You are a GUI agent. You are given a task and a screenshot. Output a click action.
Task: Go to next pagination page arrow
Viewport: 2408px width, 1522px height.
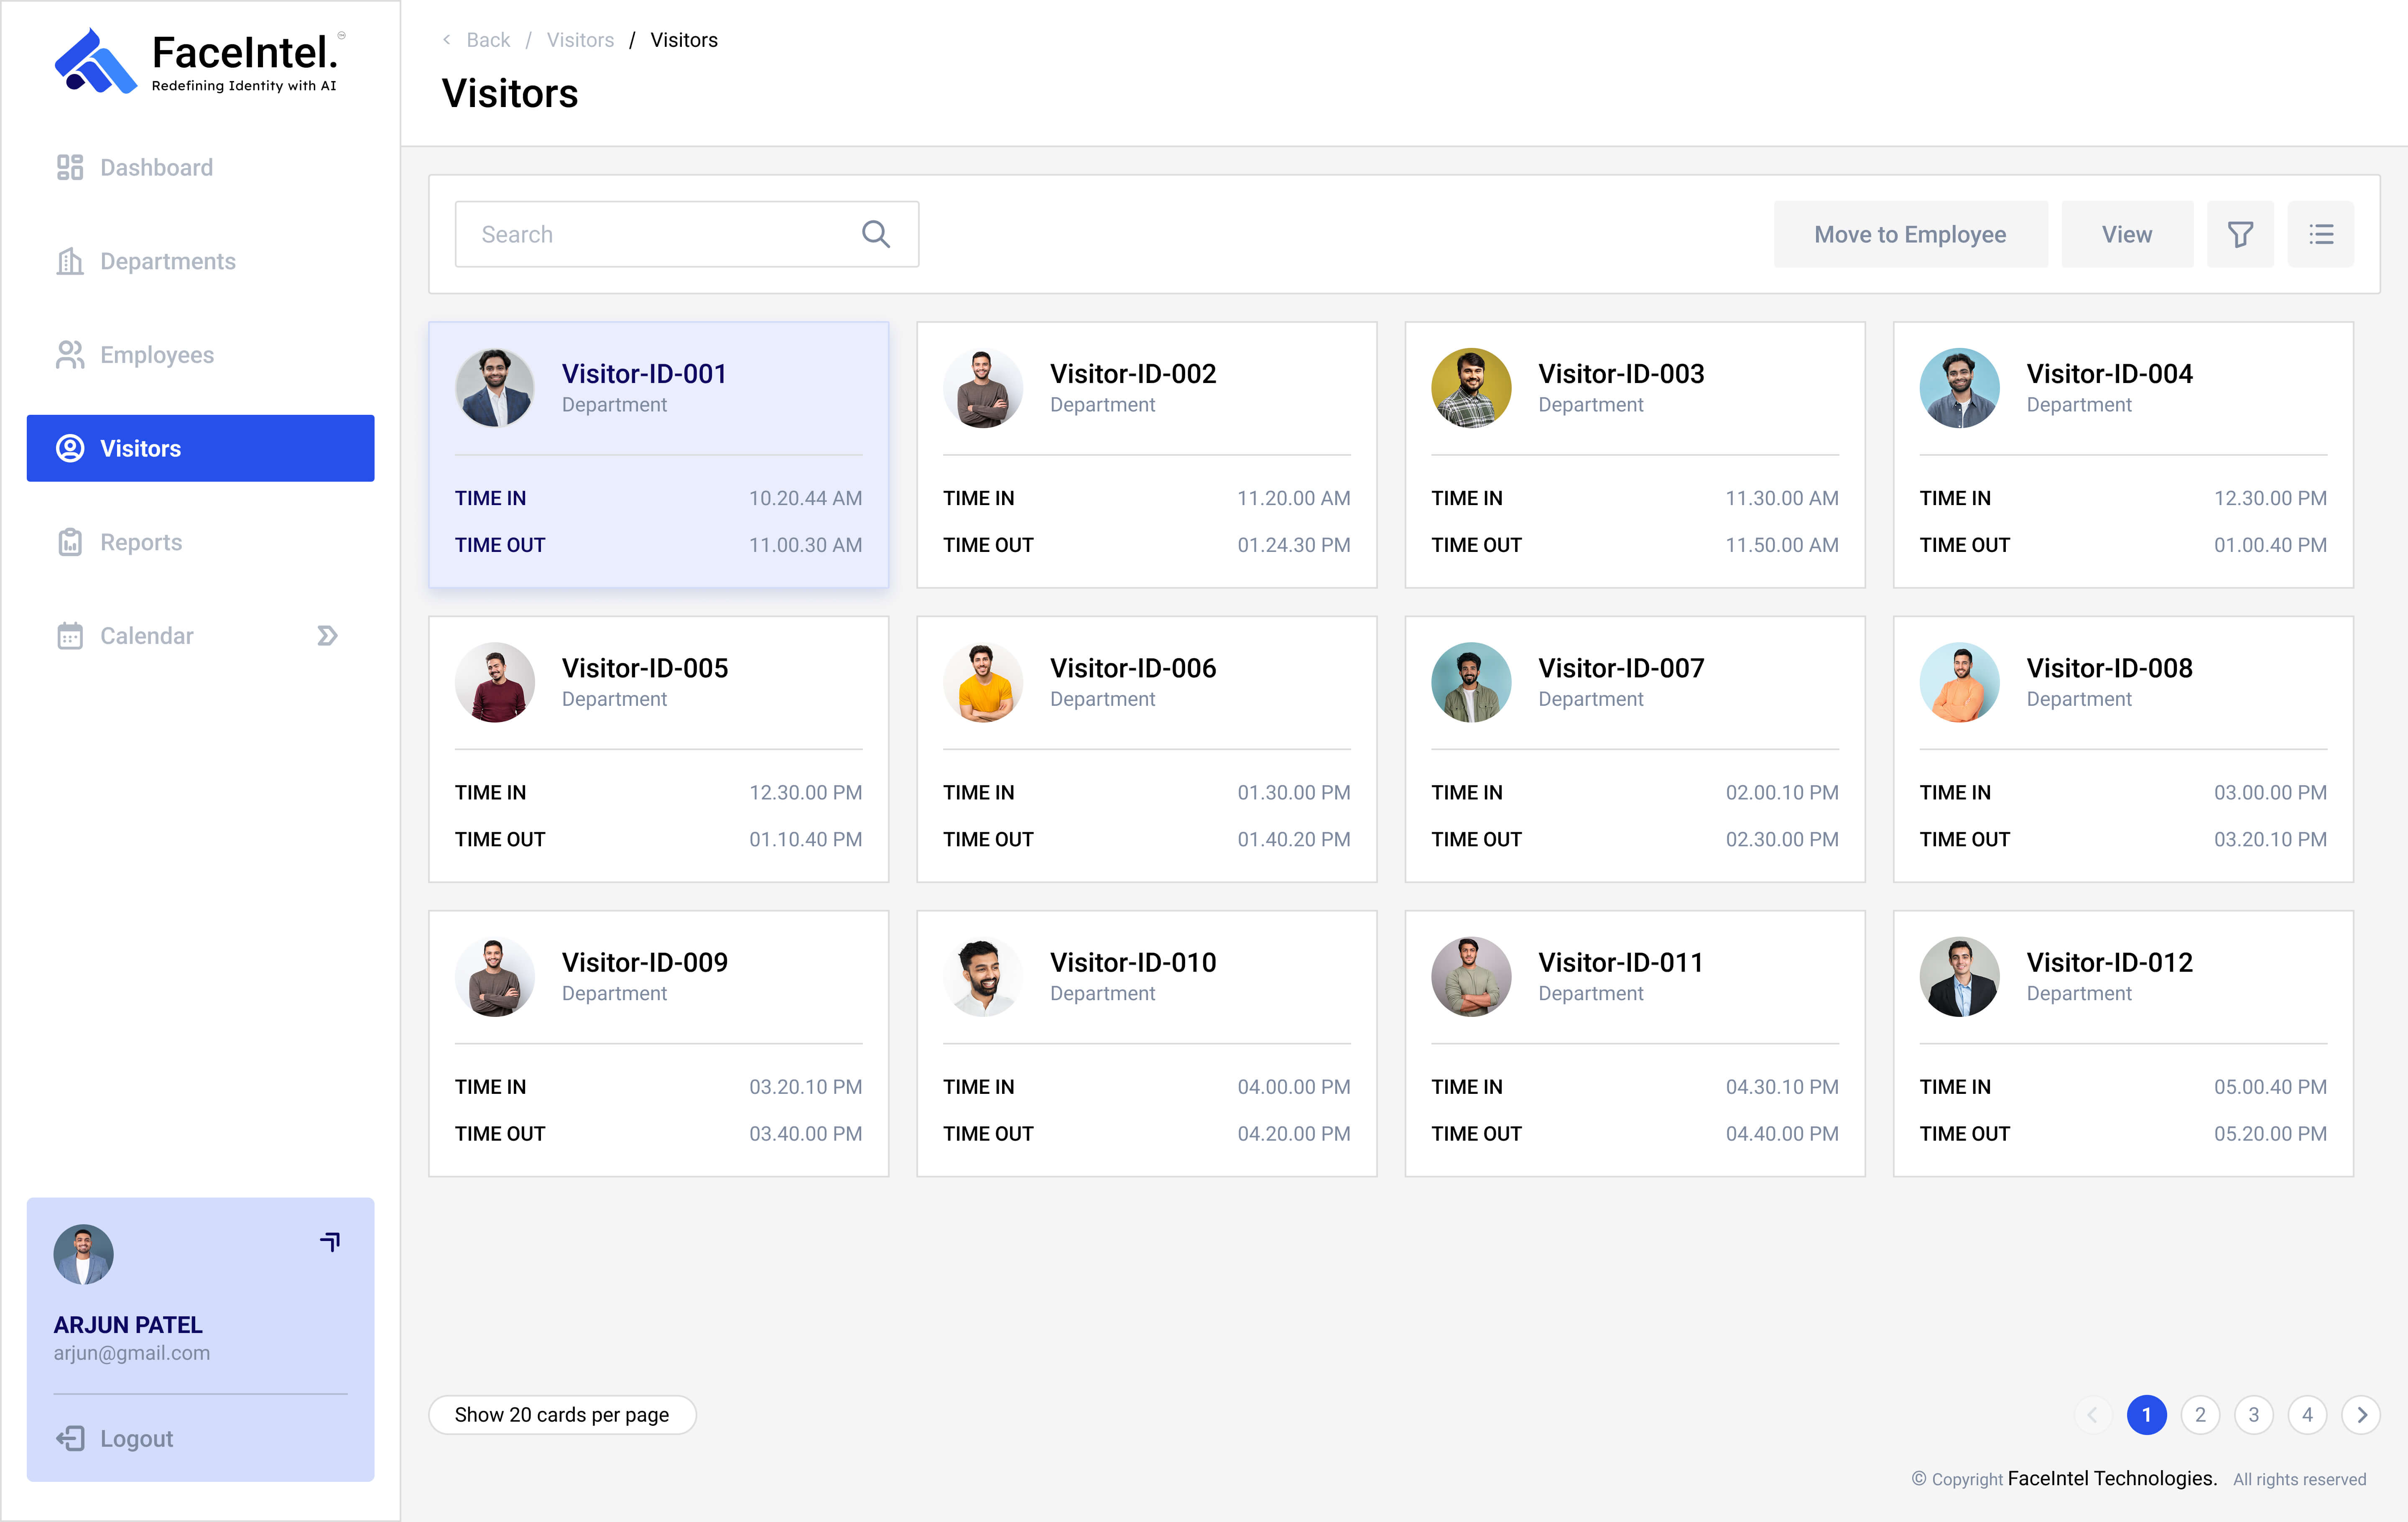2361,1415
